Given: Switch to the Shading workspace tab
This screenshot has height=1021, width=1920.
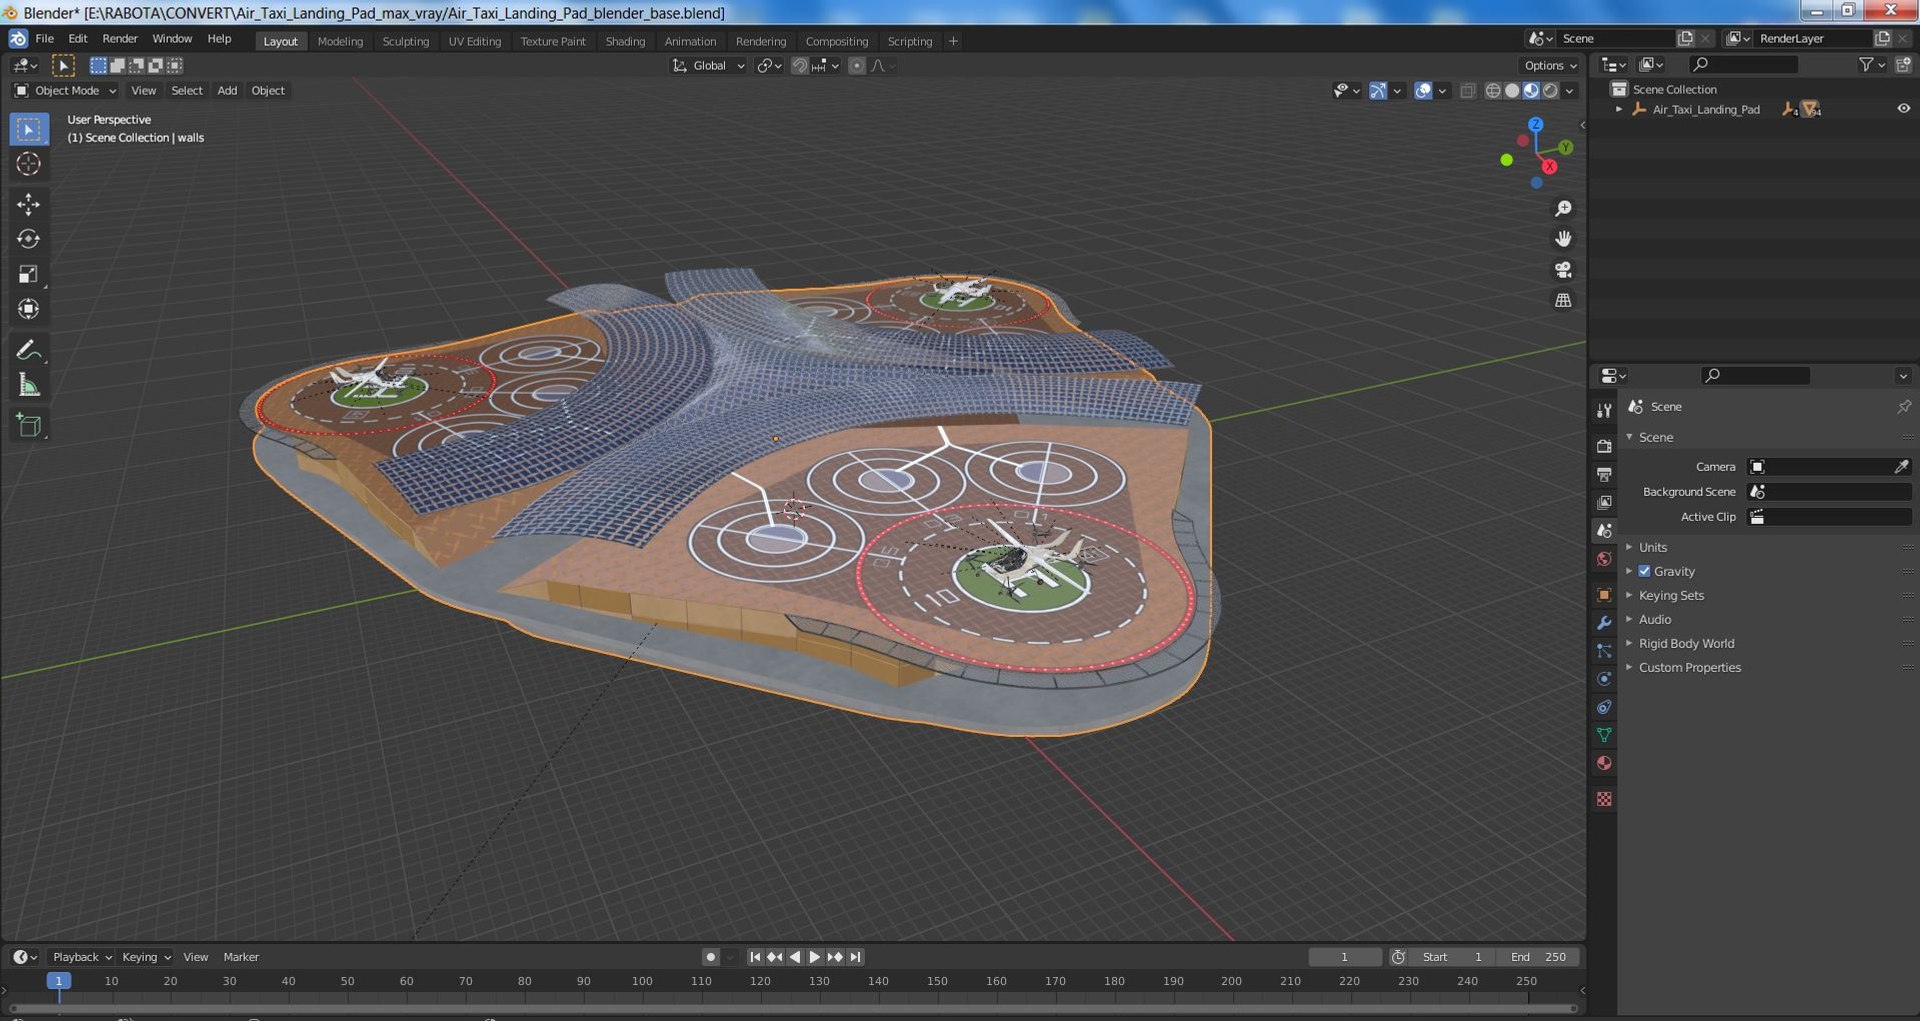Looking at the screenshot, I should [625, 41].
